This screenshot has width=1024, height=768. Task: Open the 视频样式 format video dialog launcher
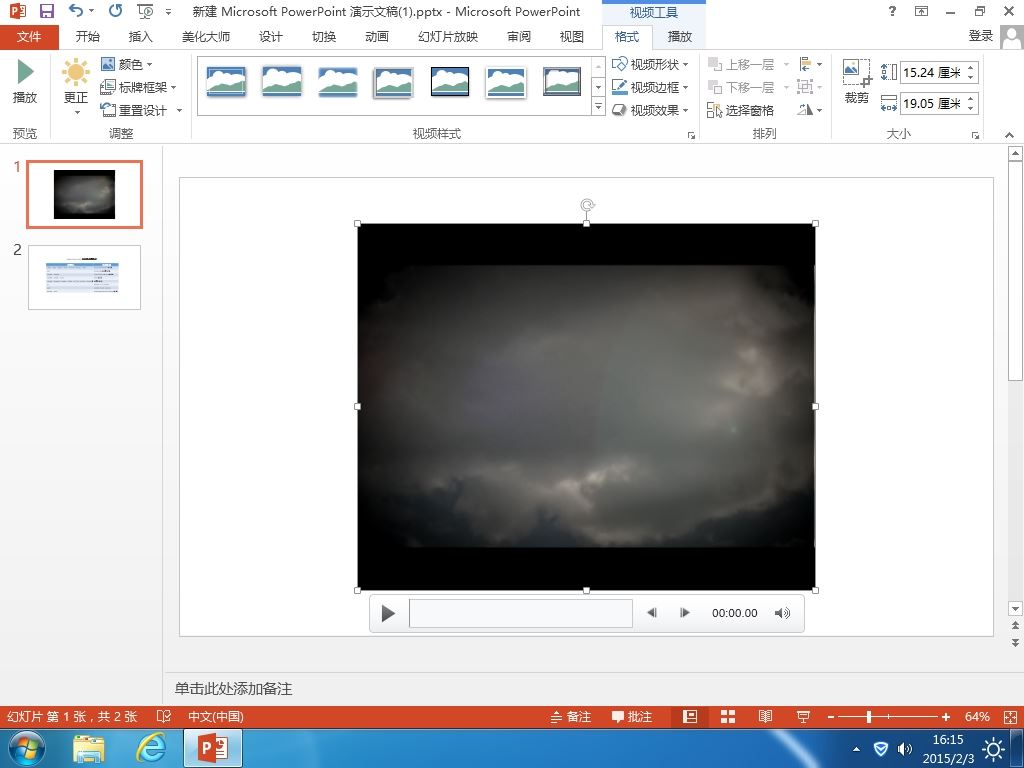[x=691, y=135]
